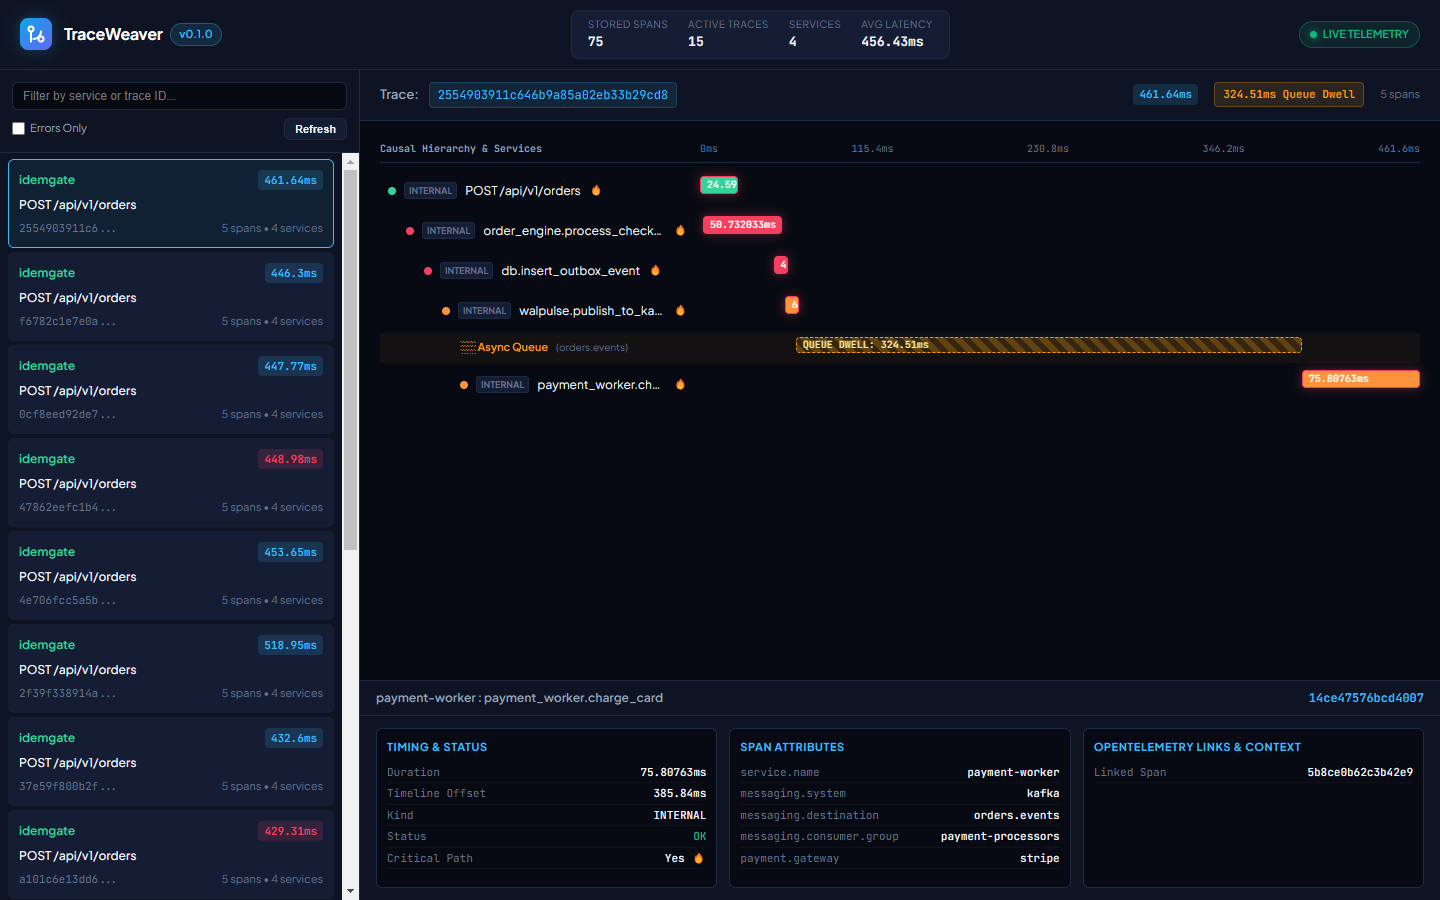Click the TraceWeaver logo icon
The image size is (1440, 900).
(36, 34)
